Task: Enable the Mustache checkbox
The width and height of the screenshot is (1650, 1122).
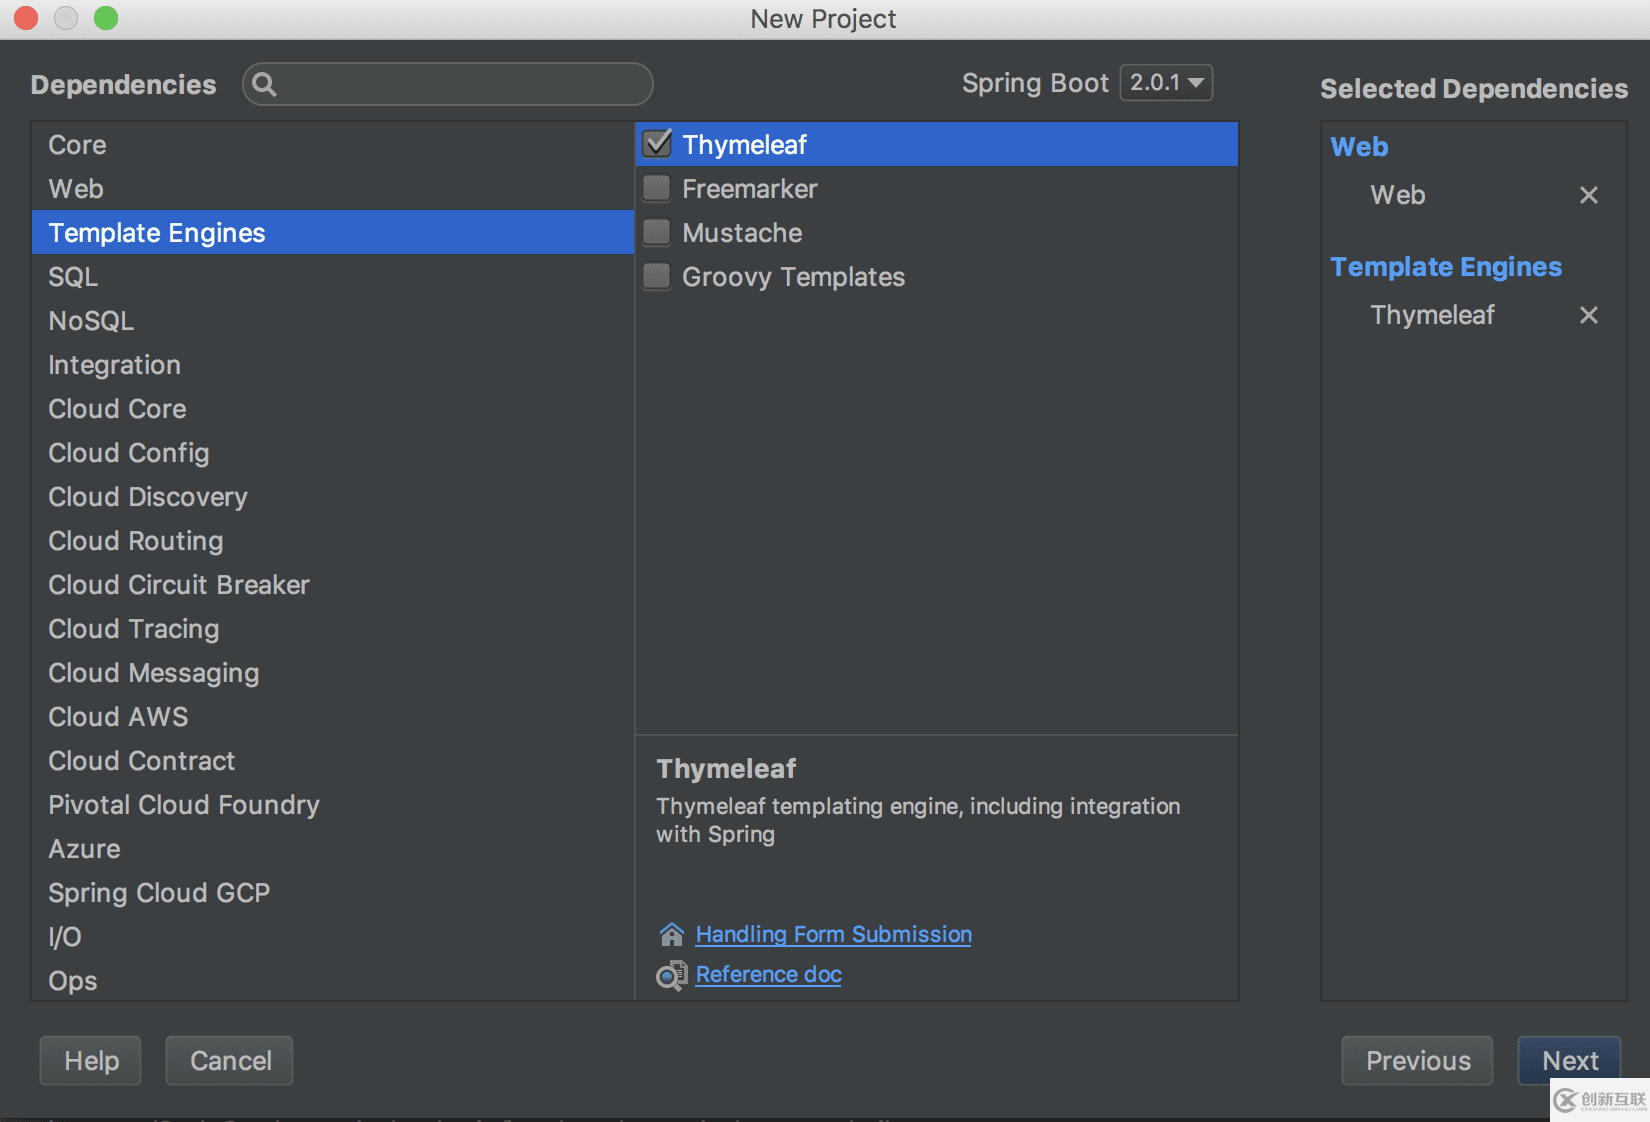Action: coord(657,232)
